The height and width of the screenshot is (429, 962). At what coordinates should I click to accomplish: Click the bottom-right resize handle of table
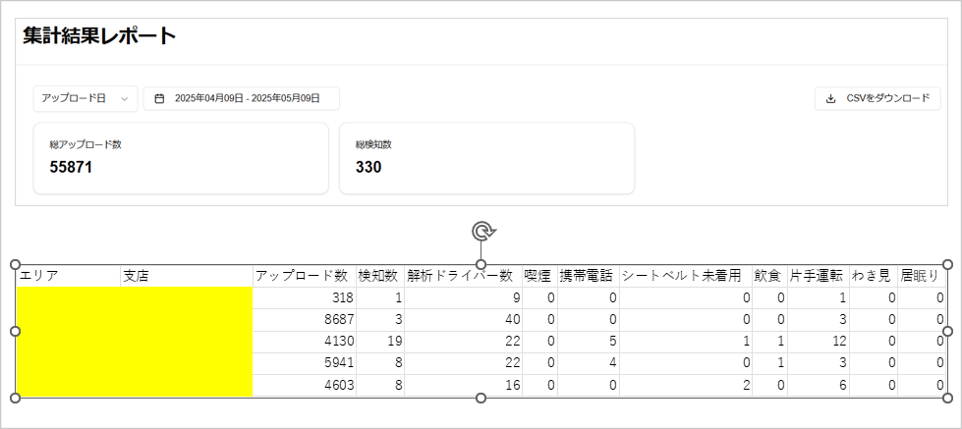point(947,398)
